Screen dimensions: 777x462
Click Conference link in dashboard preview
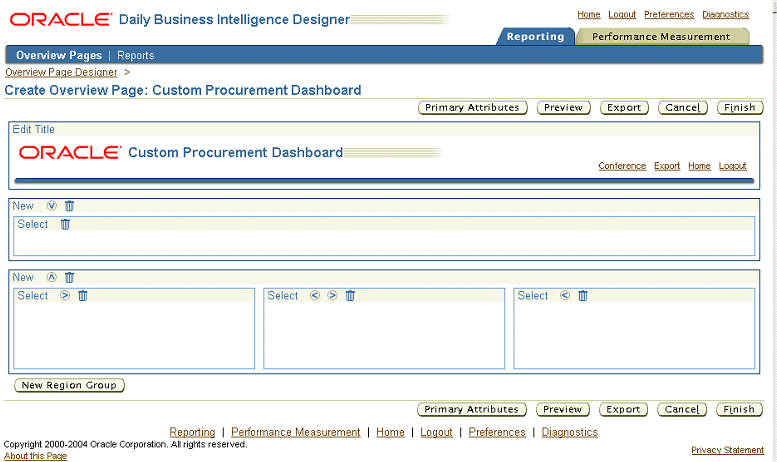click(622, 166)
